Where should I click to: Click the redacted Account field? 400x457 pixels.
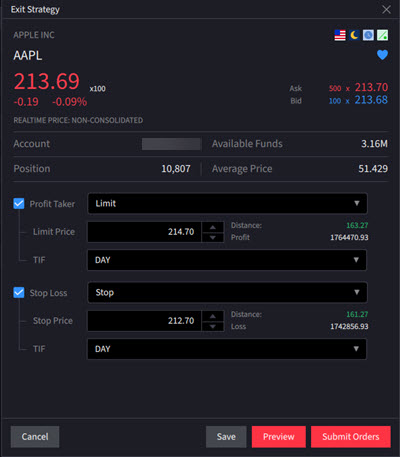coord(171,144)
